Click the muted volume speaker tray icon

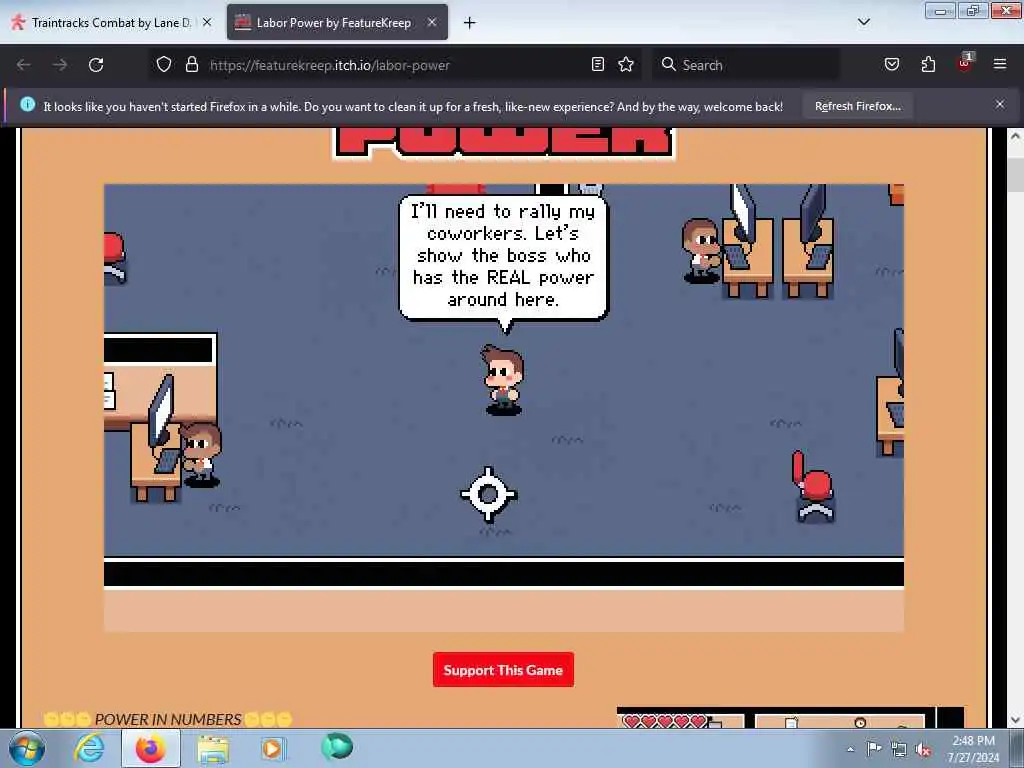point(923,750)
